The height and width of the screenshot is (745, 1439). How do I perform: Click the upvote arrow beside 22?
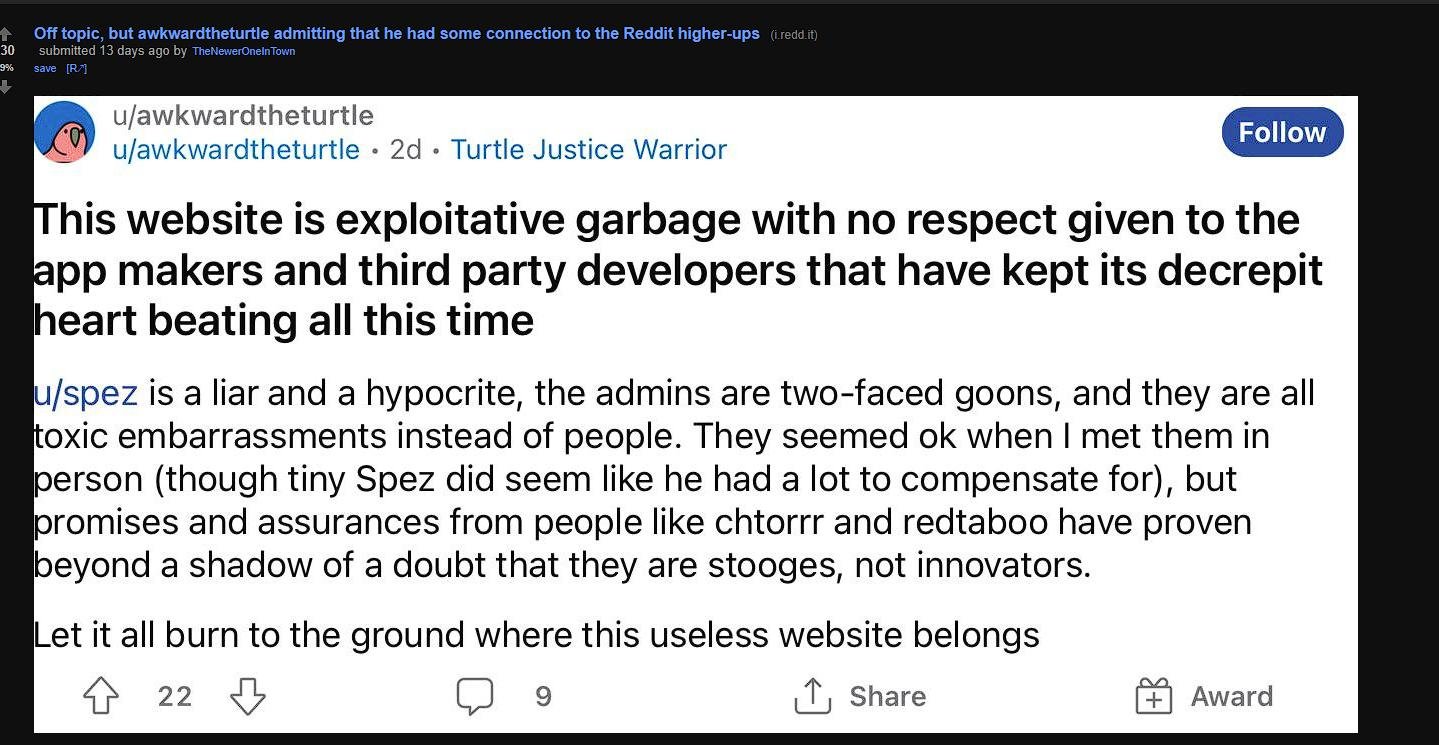pos(101,696)
